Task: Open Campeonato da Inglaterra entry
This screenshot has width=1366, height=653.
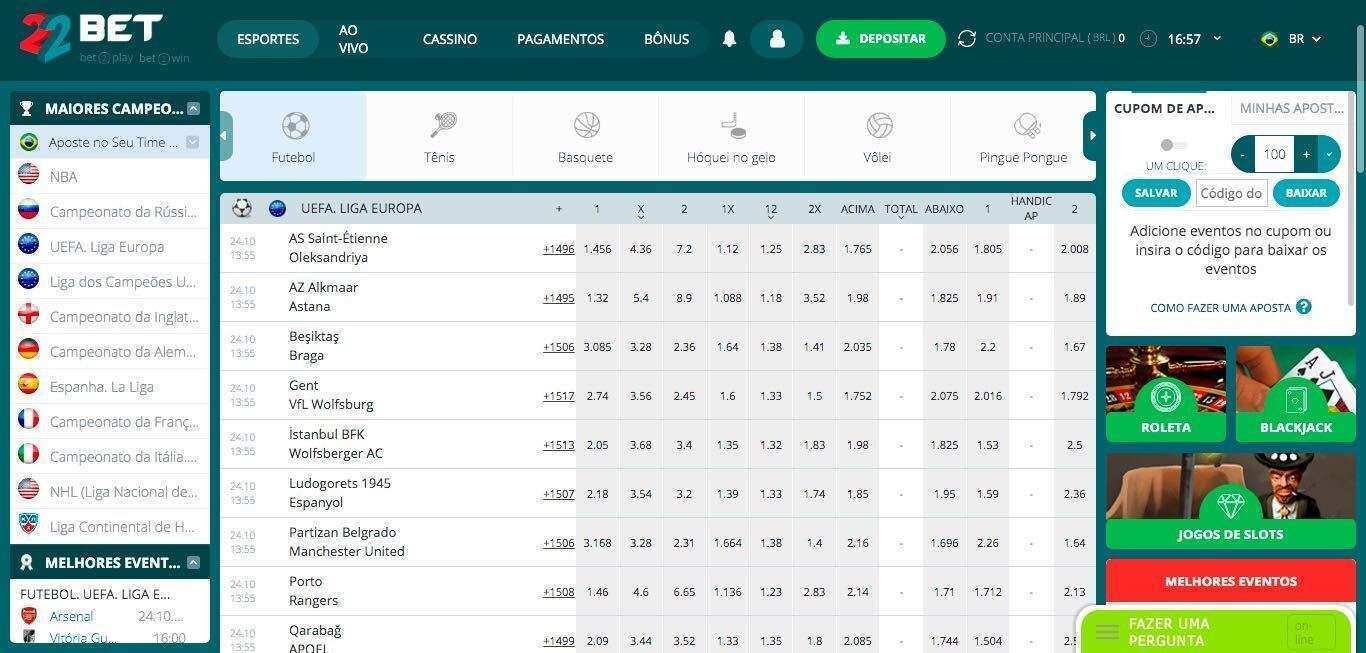Action: pyautogui.click(x=110, y=317)
